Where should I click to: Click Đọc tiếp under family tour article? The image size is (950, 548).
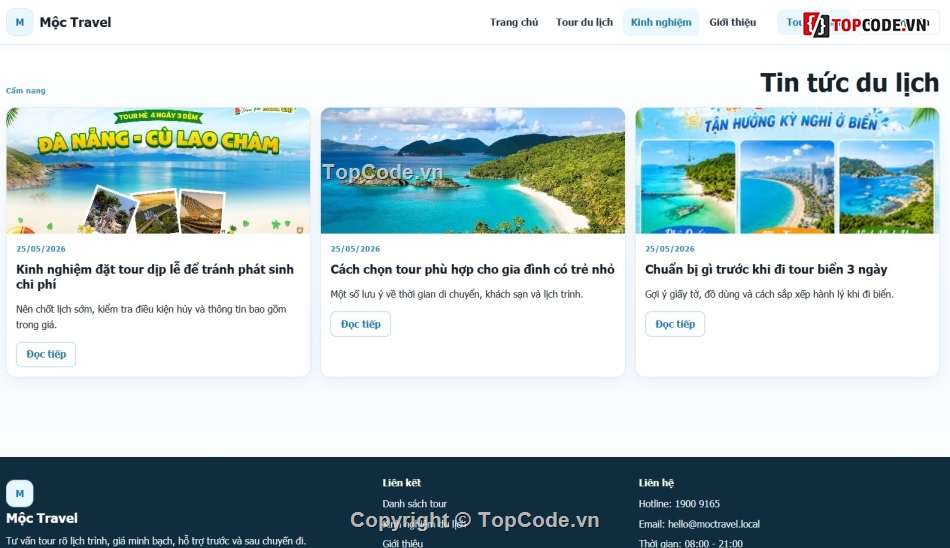click(x=360, y=324)
